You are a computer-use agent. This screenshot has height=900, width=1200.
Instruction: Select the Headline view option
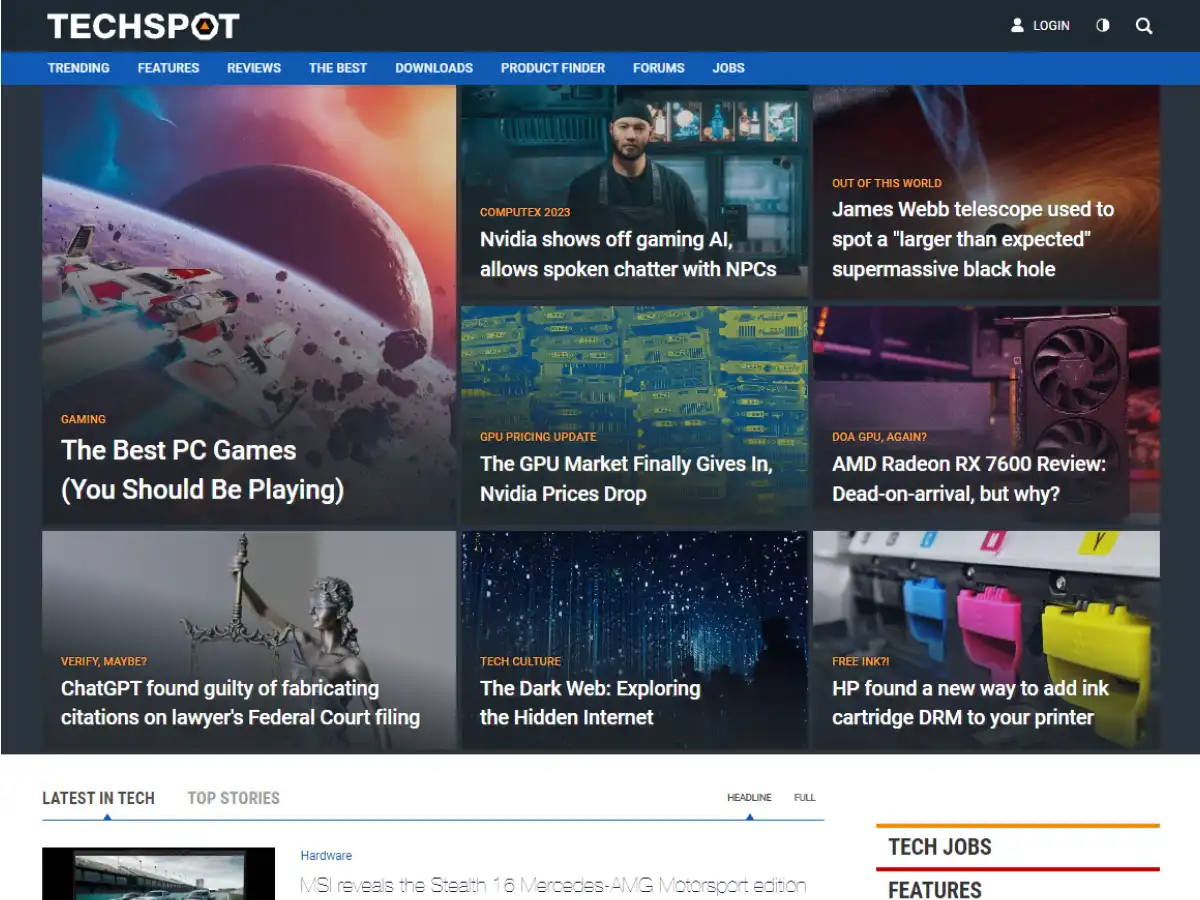749,798
